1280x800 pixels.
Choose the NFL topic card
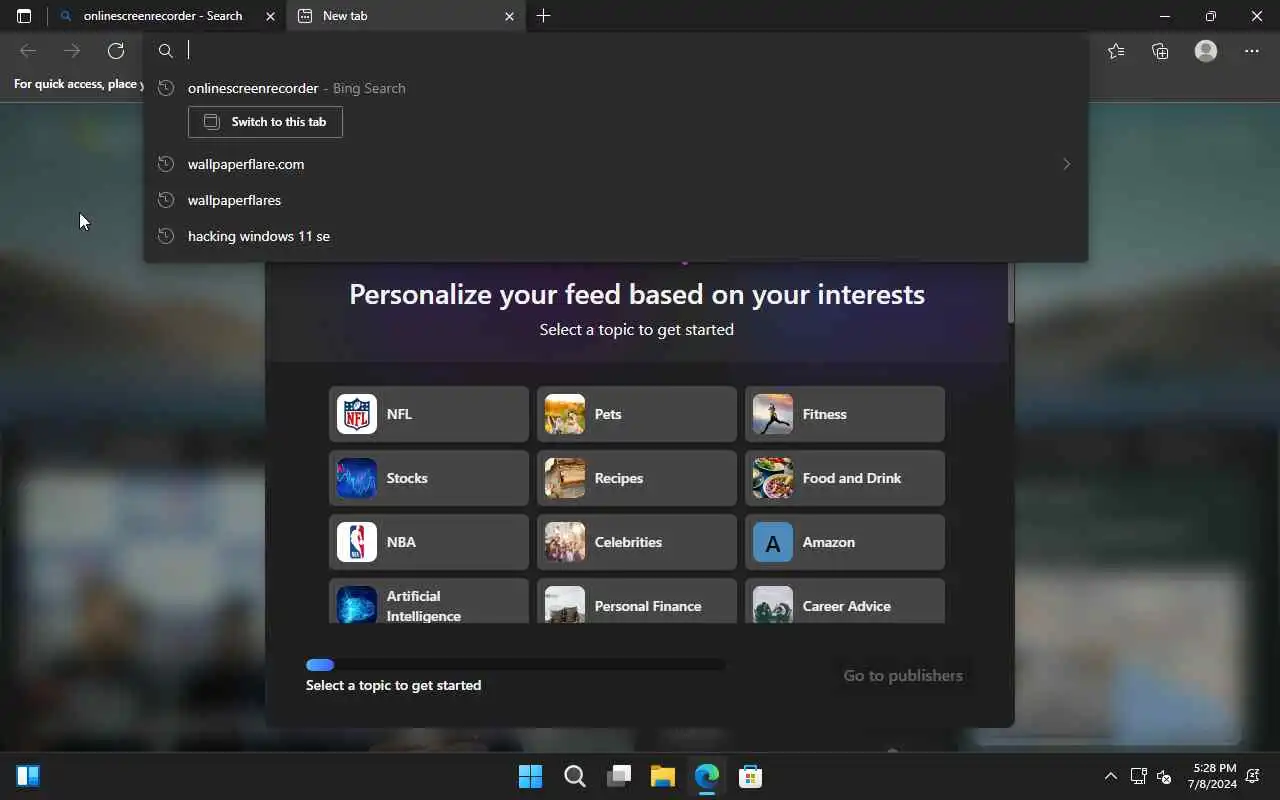point(429,414)
